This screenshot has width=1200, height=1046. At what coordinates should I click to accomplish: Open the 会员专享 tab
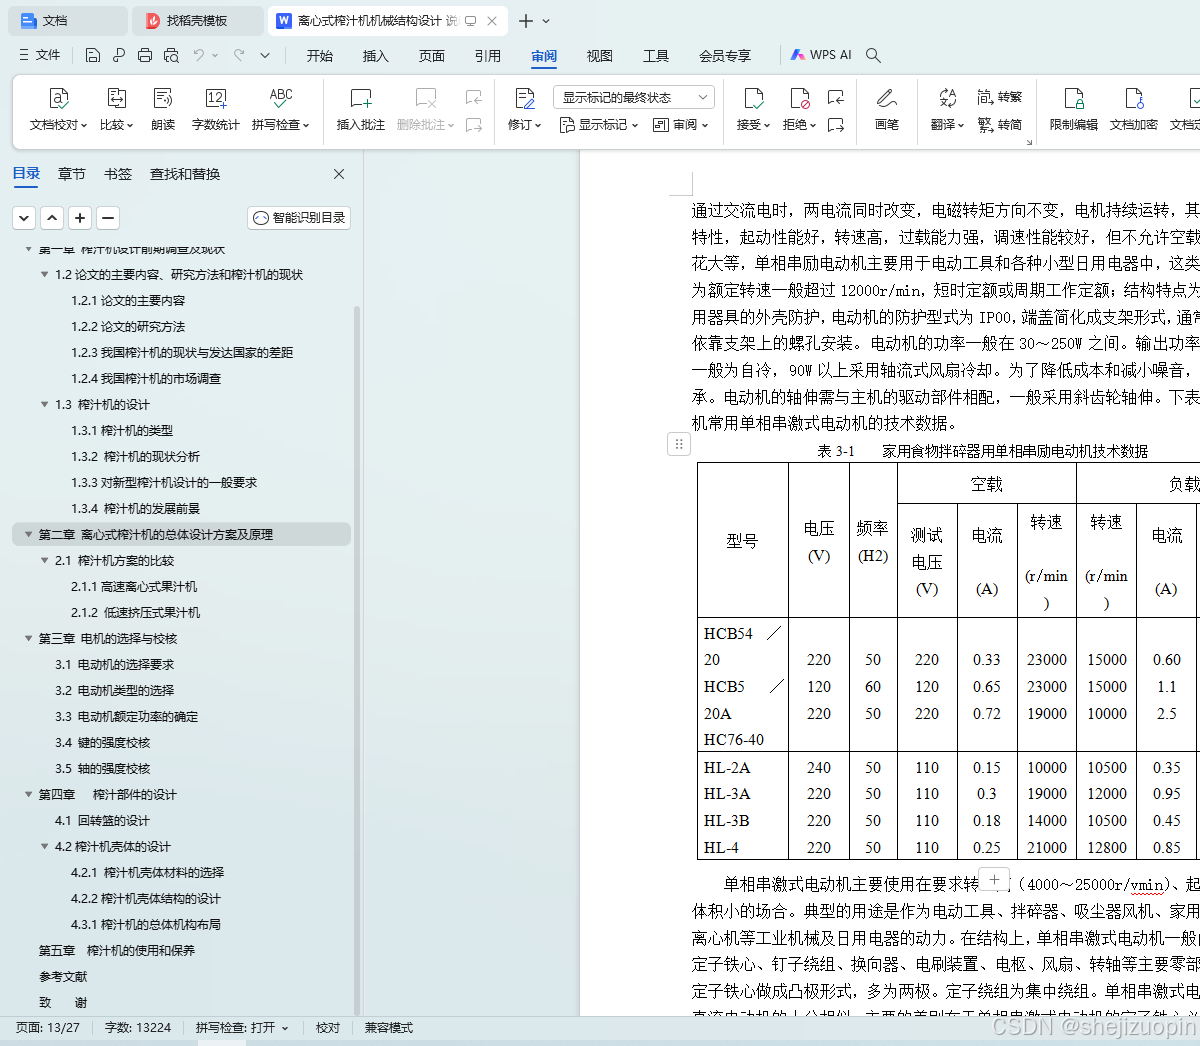[725, 56]
